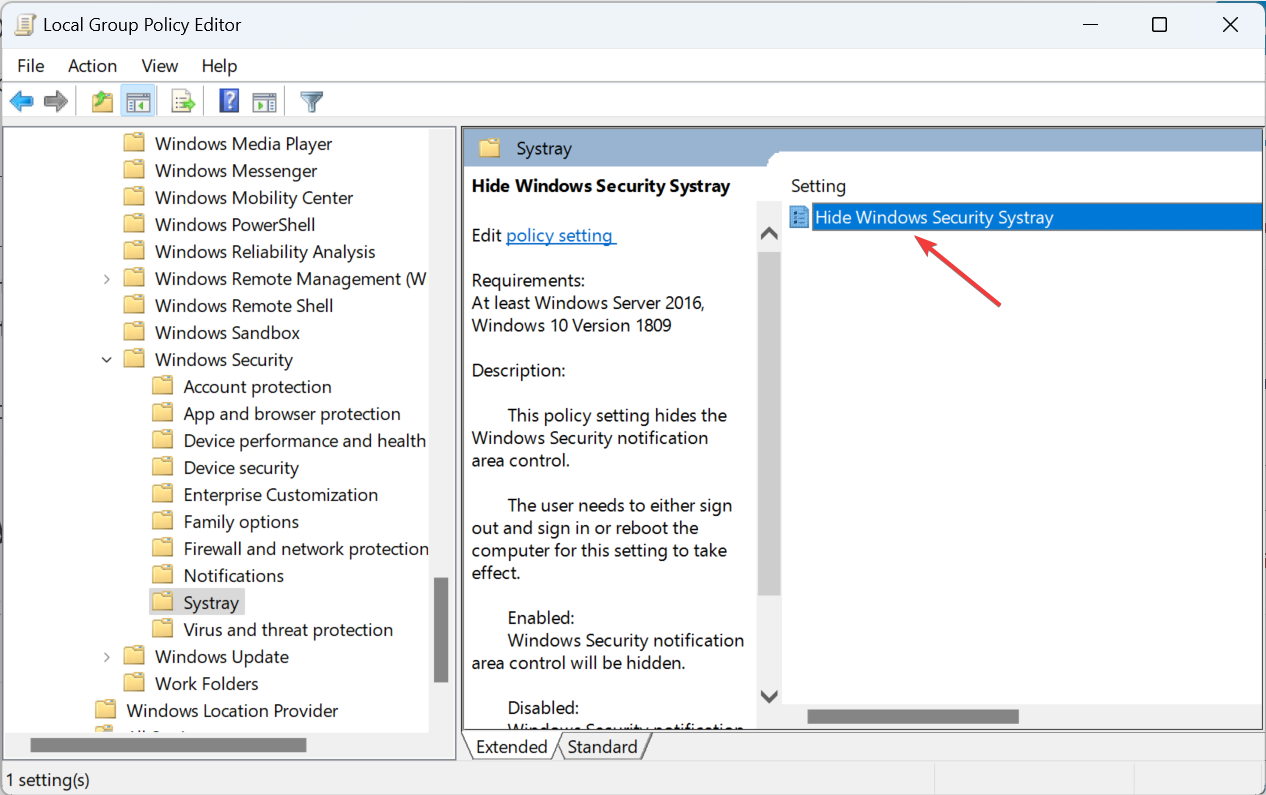This screenshot has height=795, width=1266.
Task: Click the Setting column header
Action: tap(818, 186)
